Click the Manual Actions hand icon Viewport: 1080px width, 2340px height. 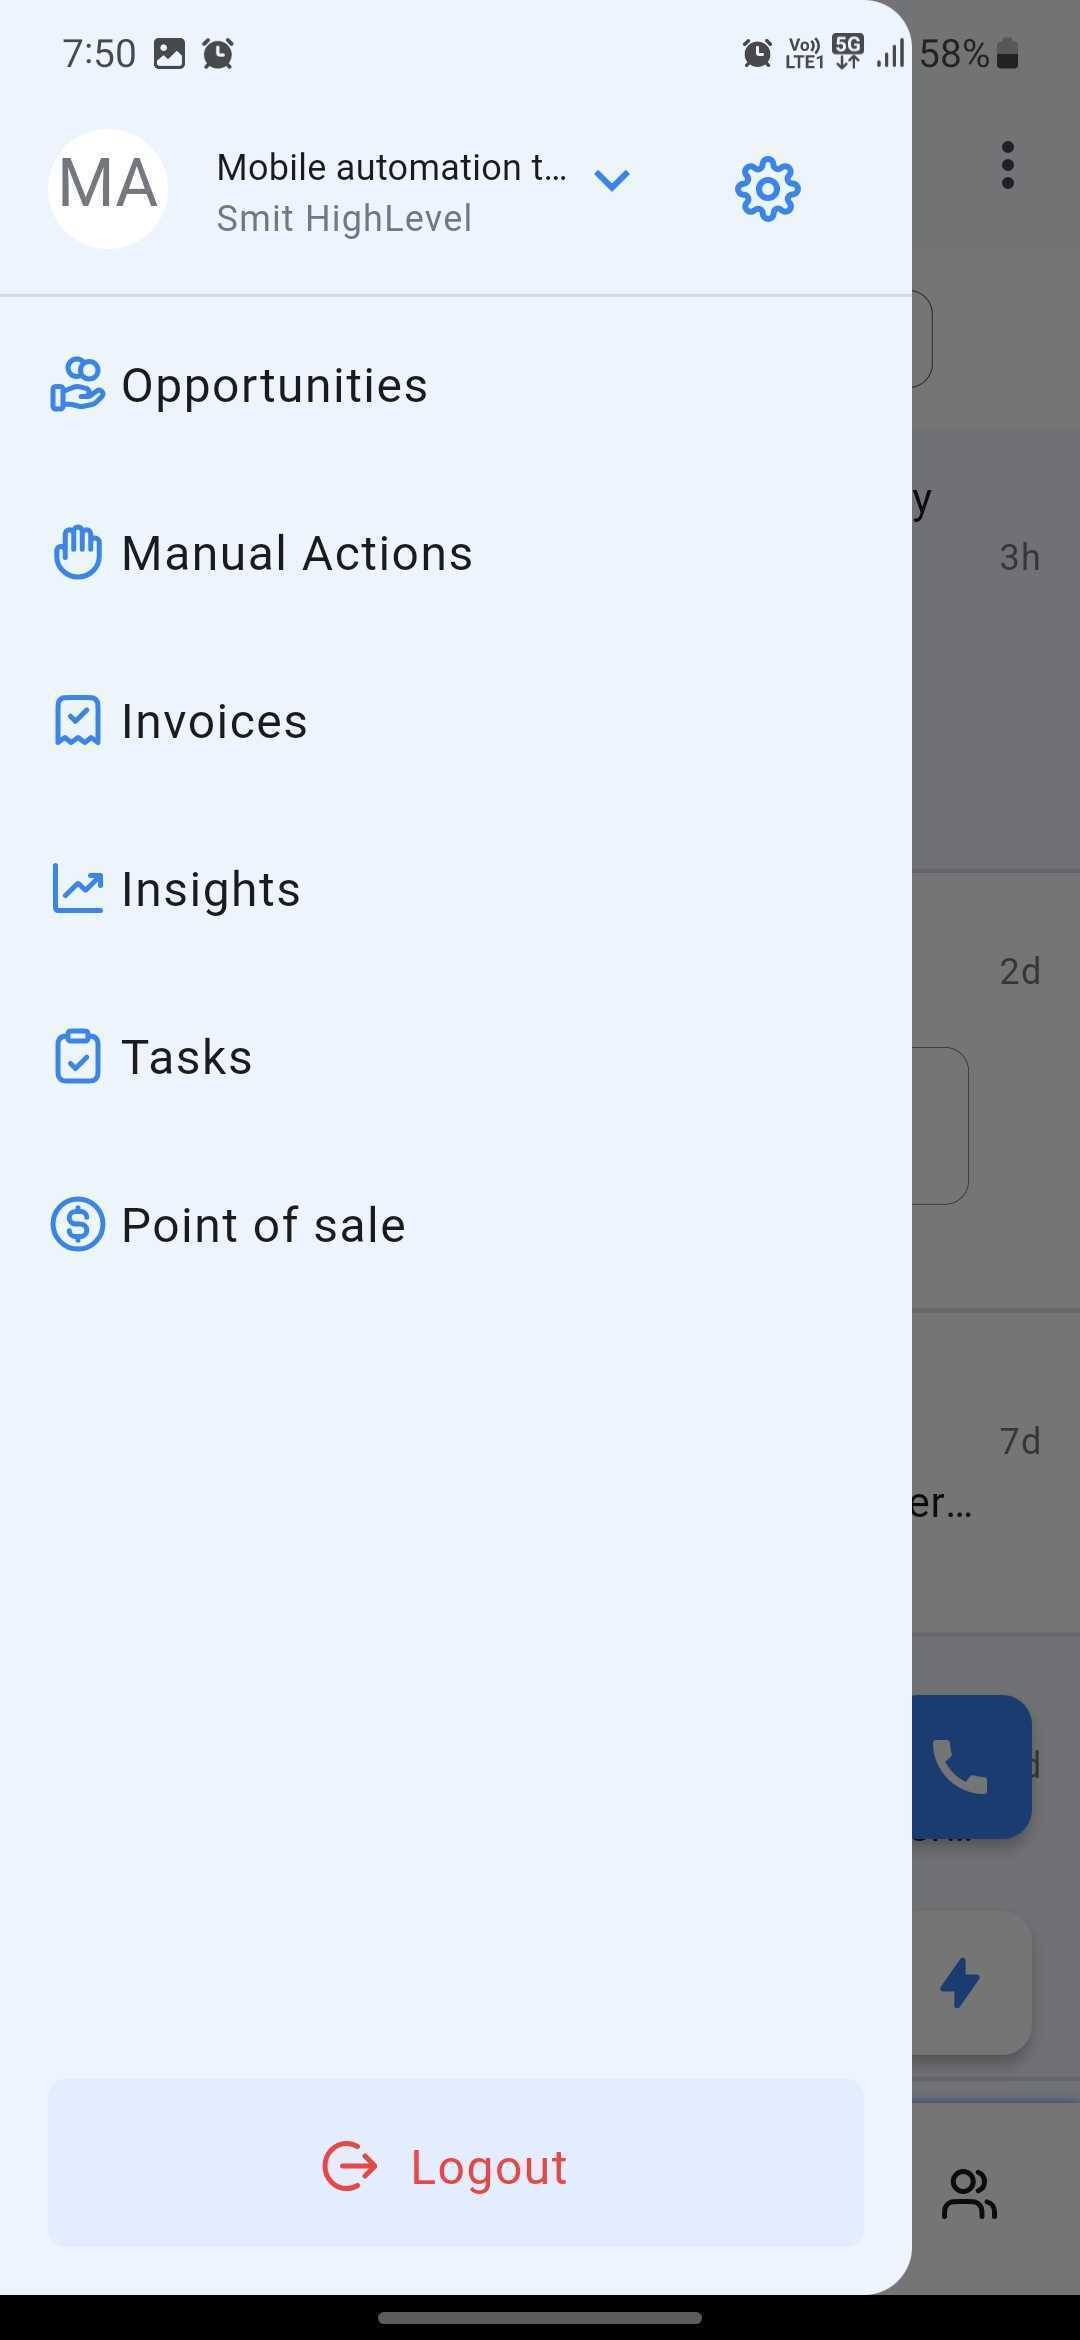[77, 553]
